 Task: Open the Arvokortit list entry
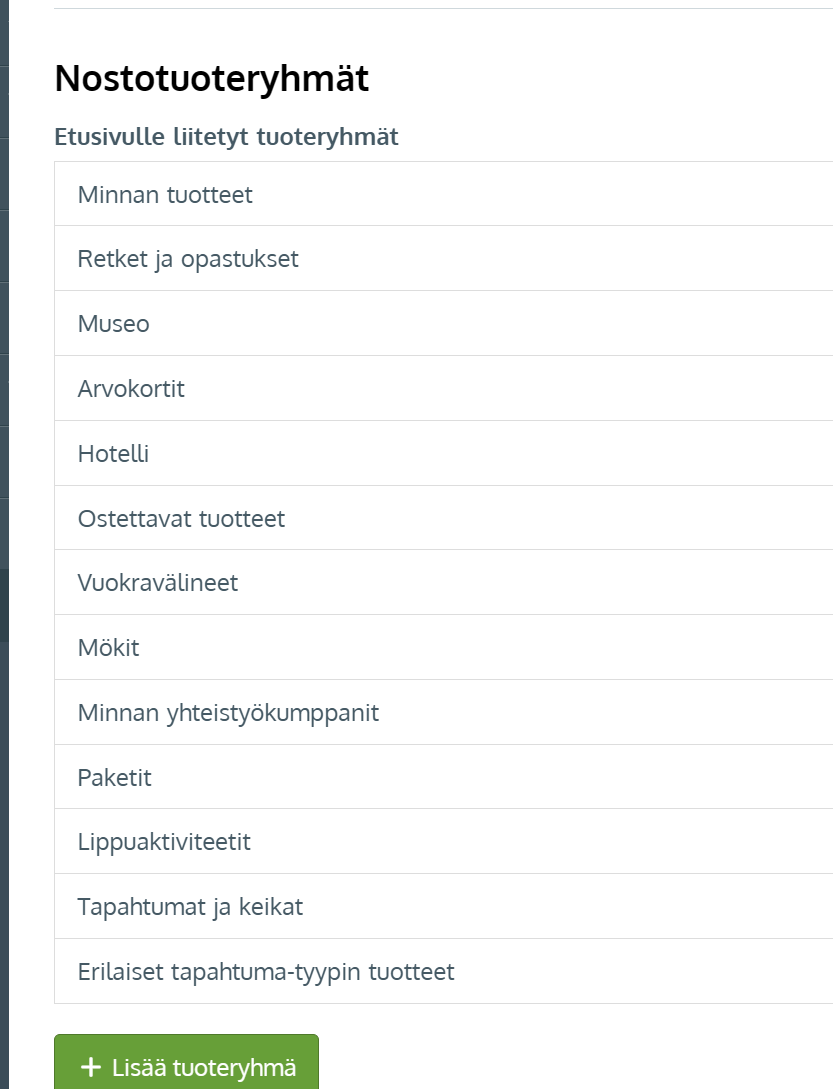443,388
